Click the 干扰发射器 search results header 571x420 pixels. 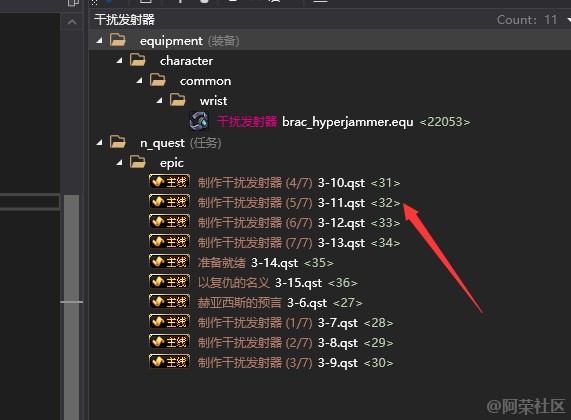[x=124, y=20]
